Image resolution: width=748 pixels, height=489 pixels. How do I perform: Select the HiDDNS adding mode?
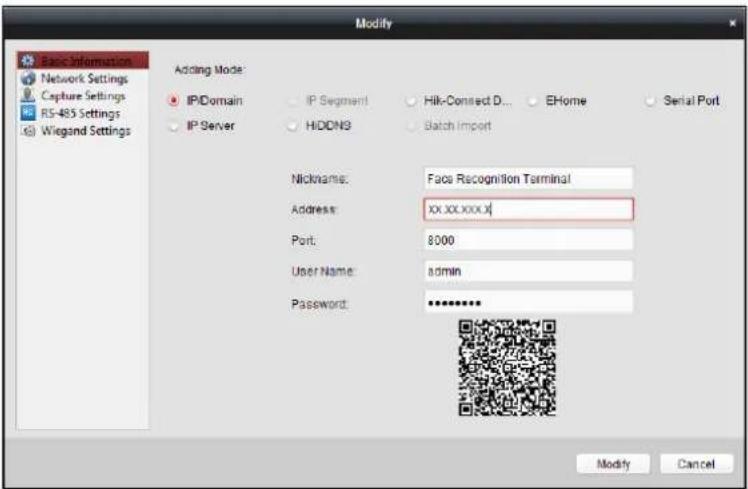point(292,126)
